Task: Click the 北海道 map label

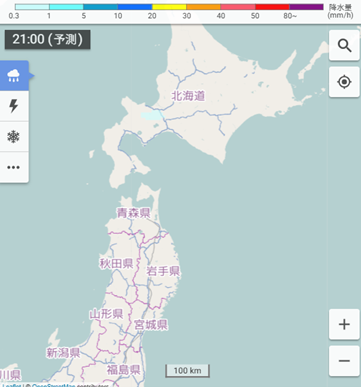Action: (x=188, y=96)
